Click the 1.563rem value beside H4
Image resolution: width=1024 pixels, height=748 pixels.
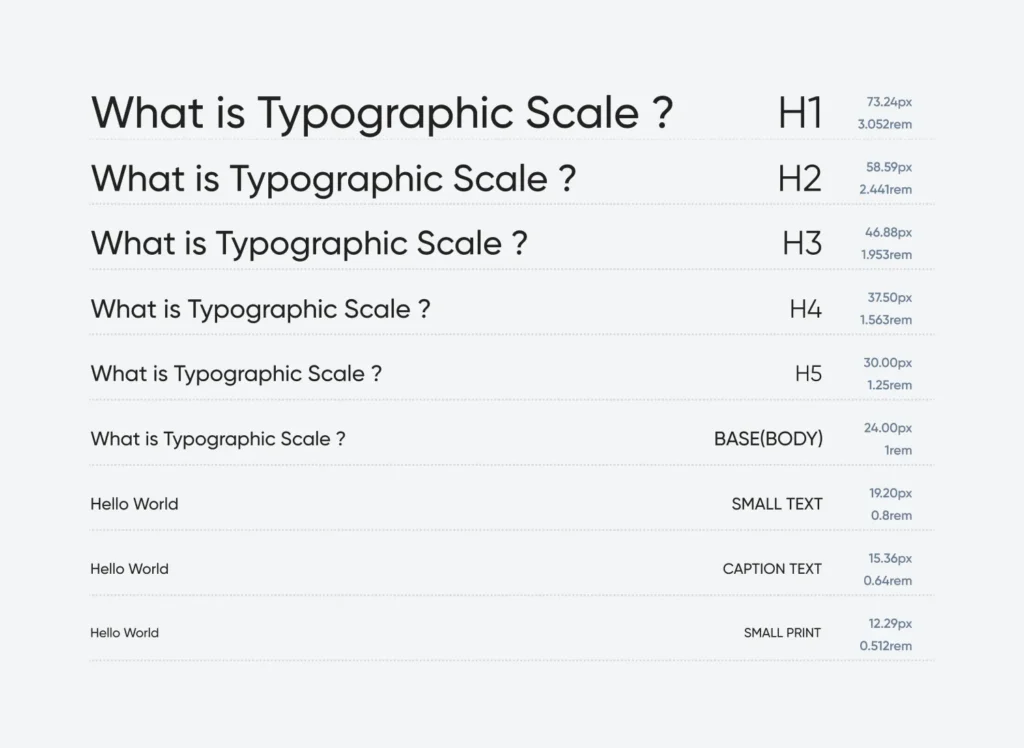887,320
